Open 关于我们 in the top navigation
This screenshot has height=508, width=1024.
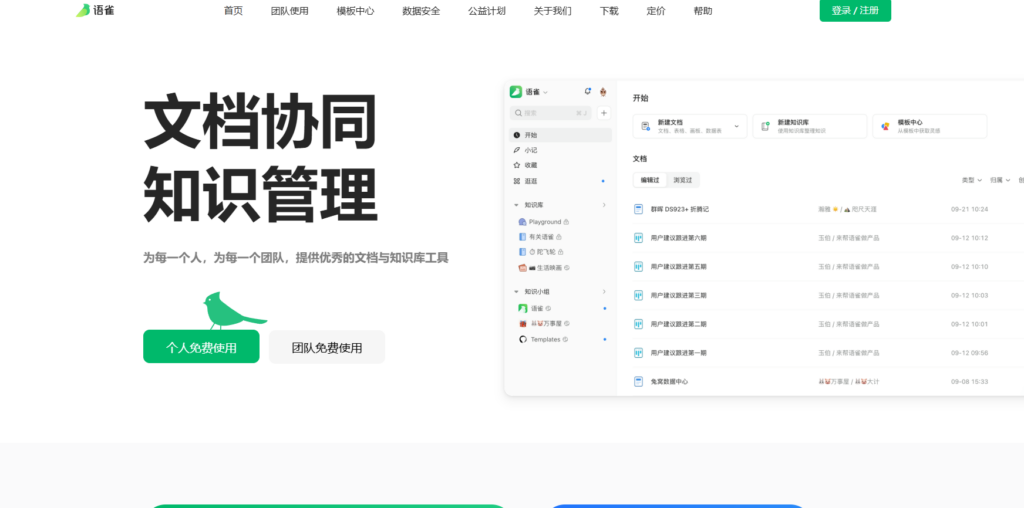(552, 10)
